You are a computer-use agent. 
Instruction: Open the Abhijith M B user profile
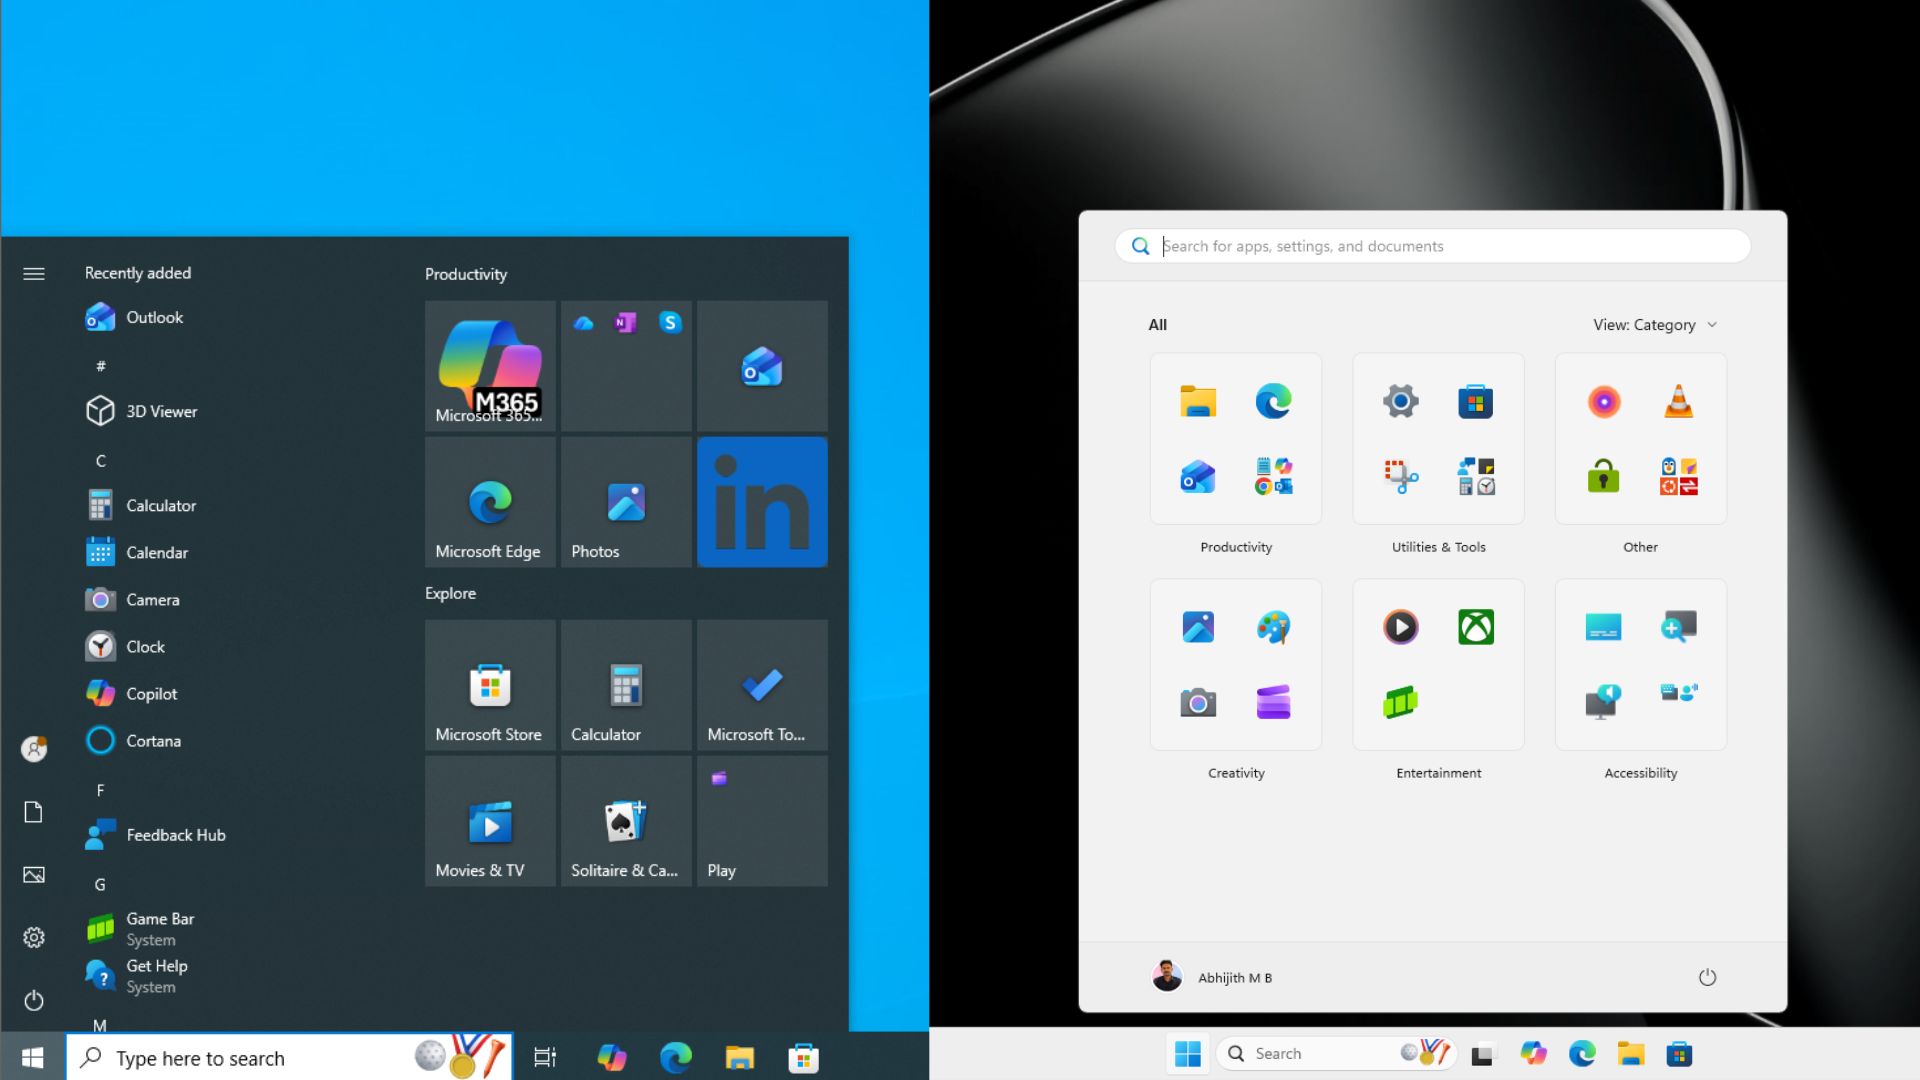point(1212,977)
